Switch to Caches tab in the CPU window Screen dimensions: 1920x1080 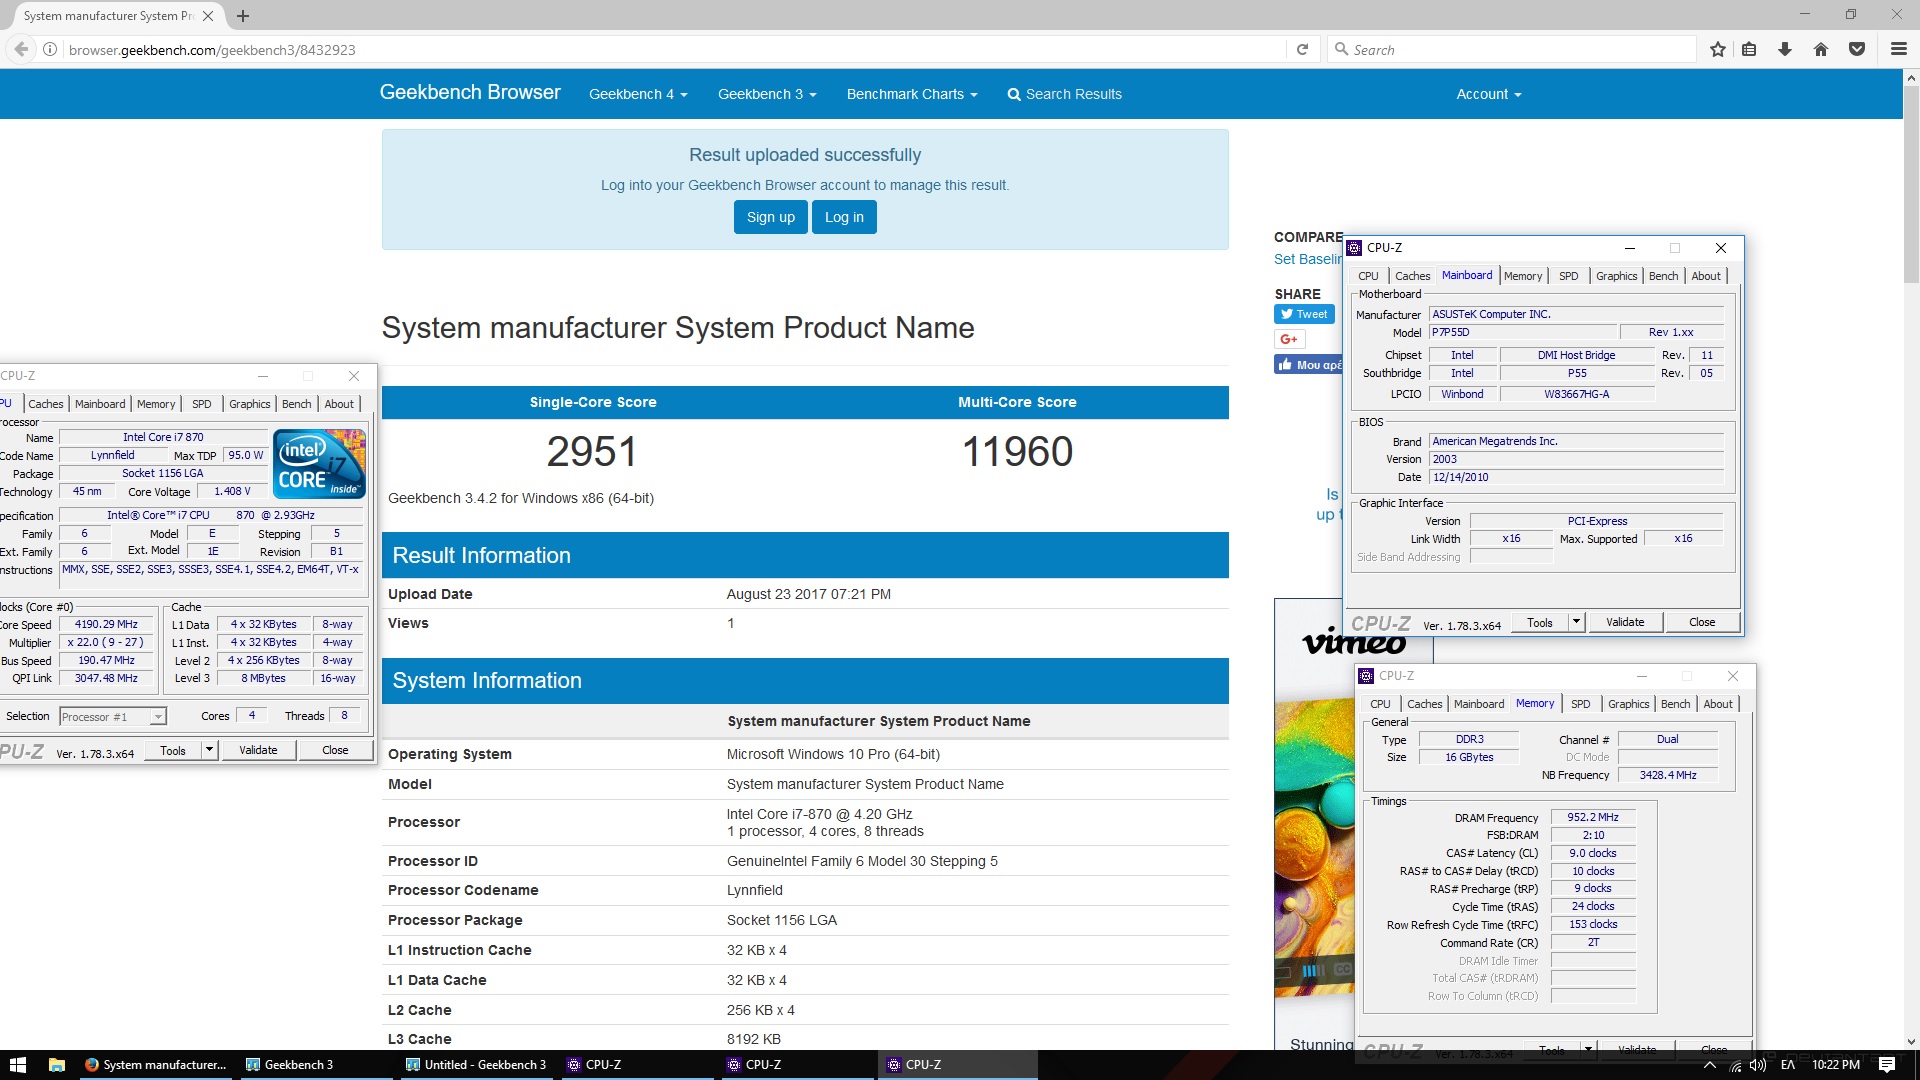point(46,404)
